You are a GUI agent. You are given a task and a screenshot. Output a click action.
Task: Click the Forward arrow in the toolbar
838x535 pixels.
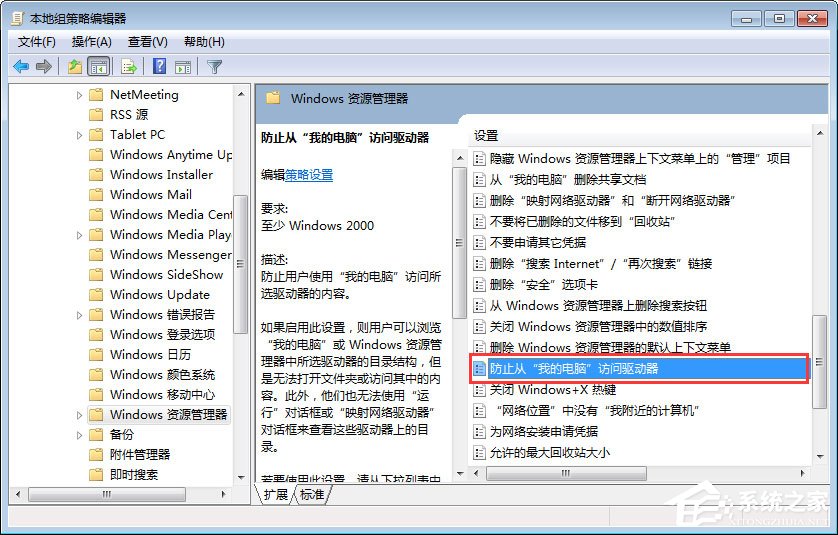43,66
